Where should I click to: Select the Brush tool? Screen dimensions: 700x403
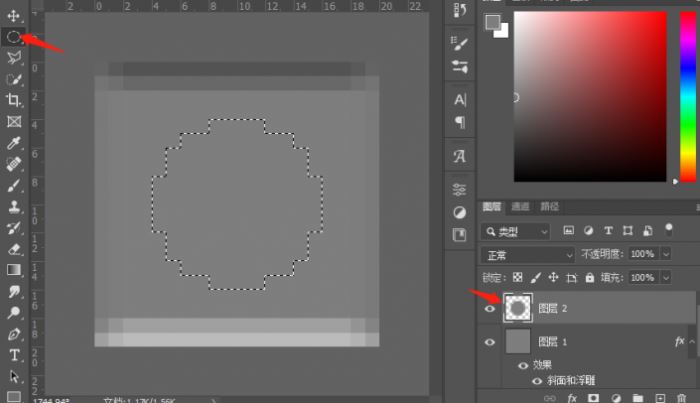coord(14,185)
